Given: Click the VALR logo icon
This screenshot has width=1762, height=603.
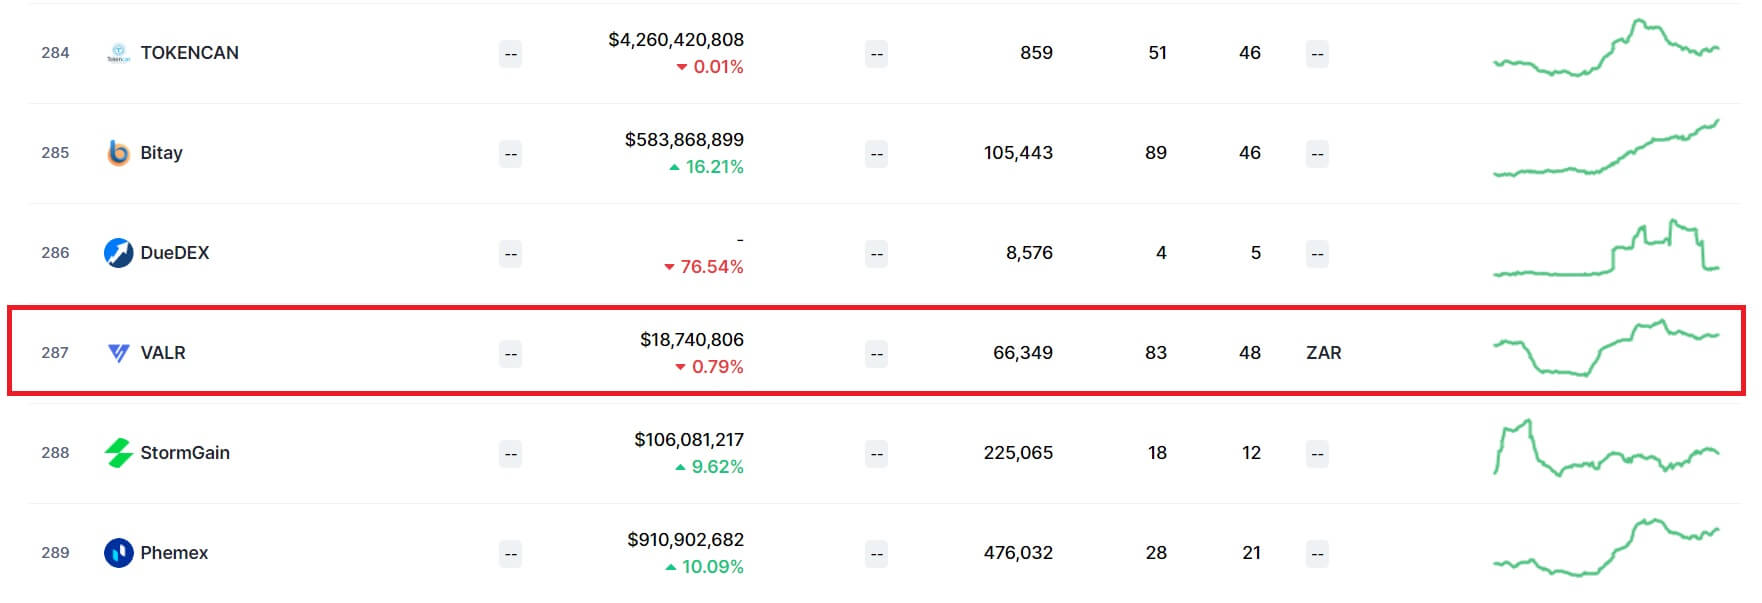Looking at the screenshot, I should tap(119, 352).
